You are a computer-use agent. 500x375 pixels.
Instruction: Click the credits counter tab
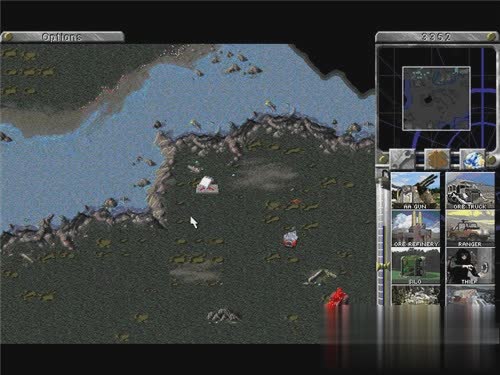436,37
